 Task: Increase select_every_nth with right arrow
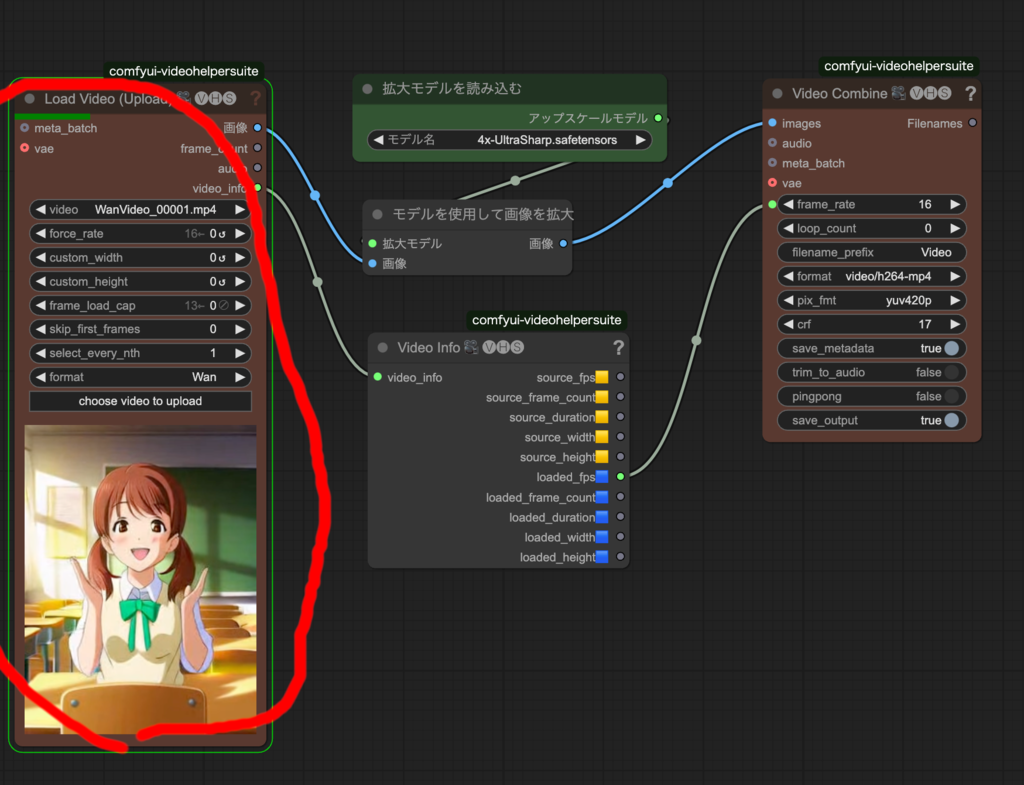click(240, 353)
